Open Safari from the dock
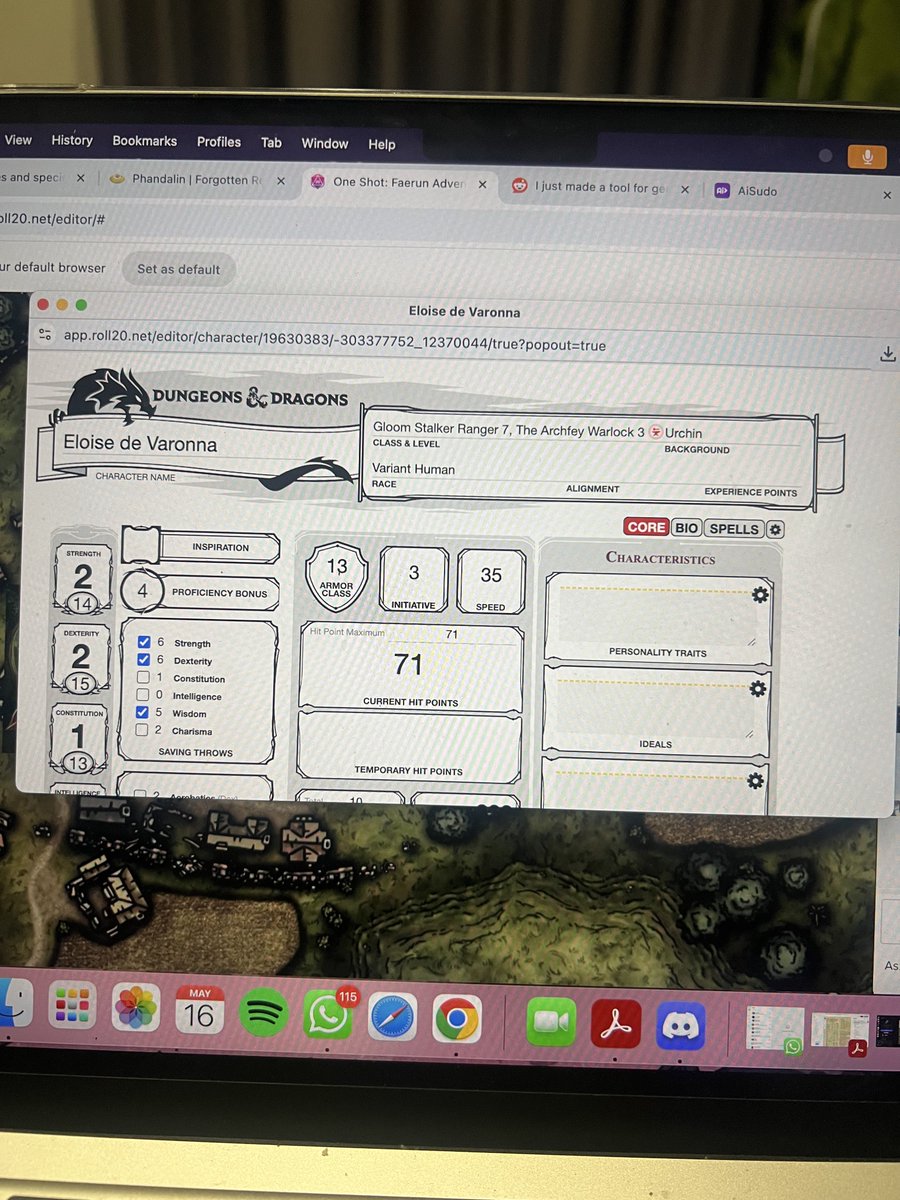The image size is (900, 1200). click(393, 1018)
